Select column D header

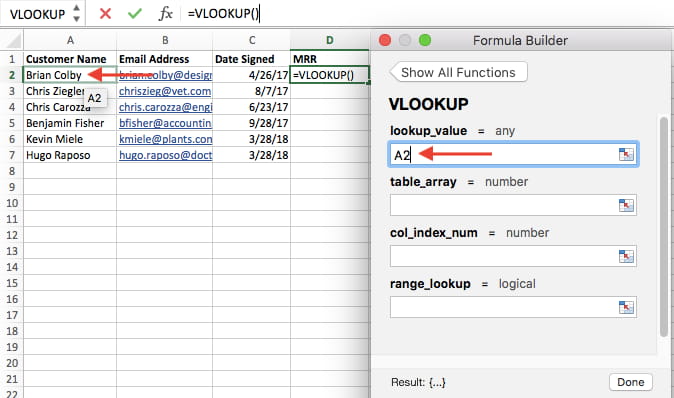tap(330, 40)
